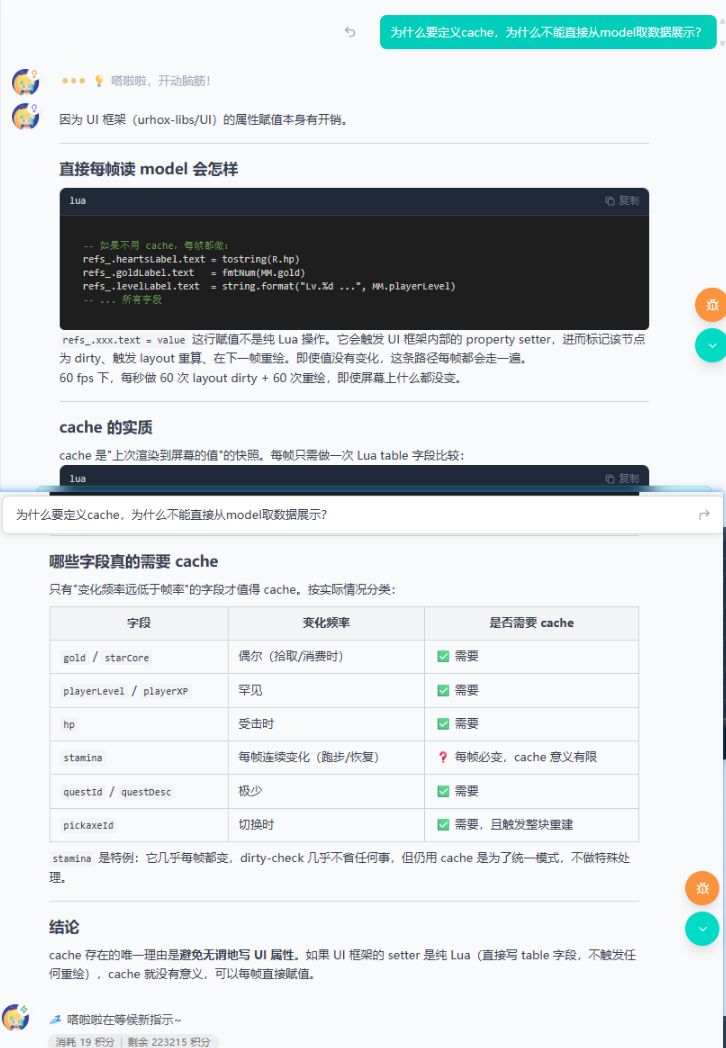Click the 结论 heading
Screen dimensions: 726x1048
[64, 927]
